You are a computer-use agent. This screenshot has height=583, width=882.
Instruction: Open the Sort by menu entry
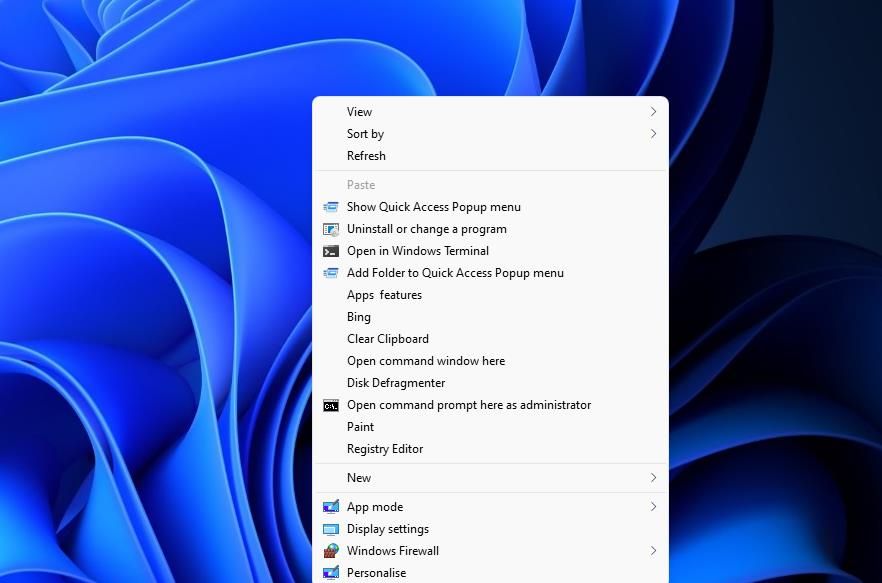tap(490, 134)
